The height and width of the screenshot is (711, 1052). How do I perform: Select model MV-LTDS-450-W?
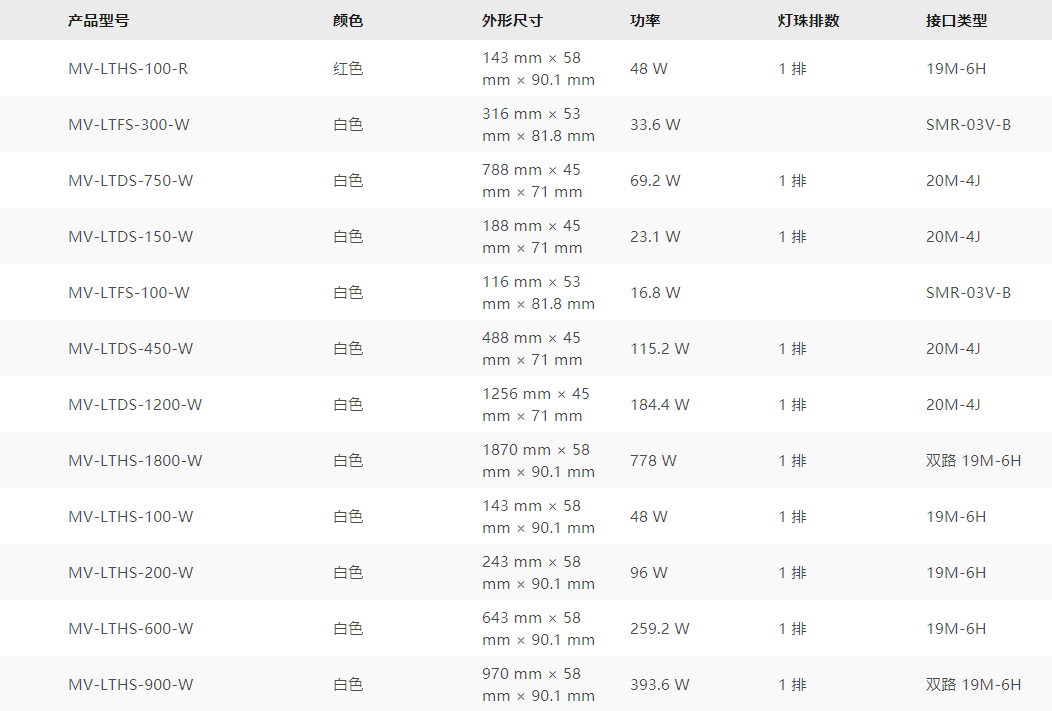click(x=131, y=349)
